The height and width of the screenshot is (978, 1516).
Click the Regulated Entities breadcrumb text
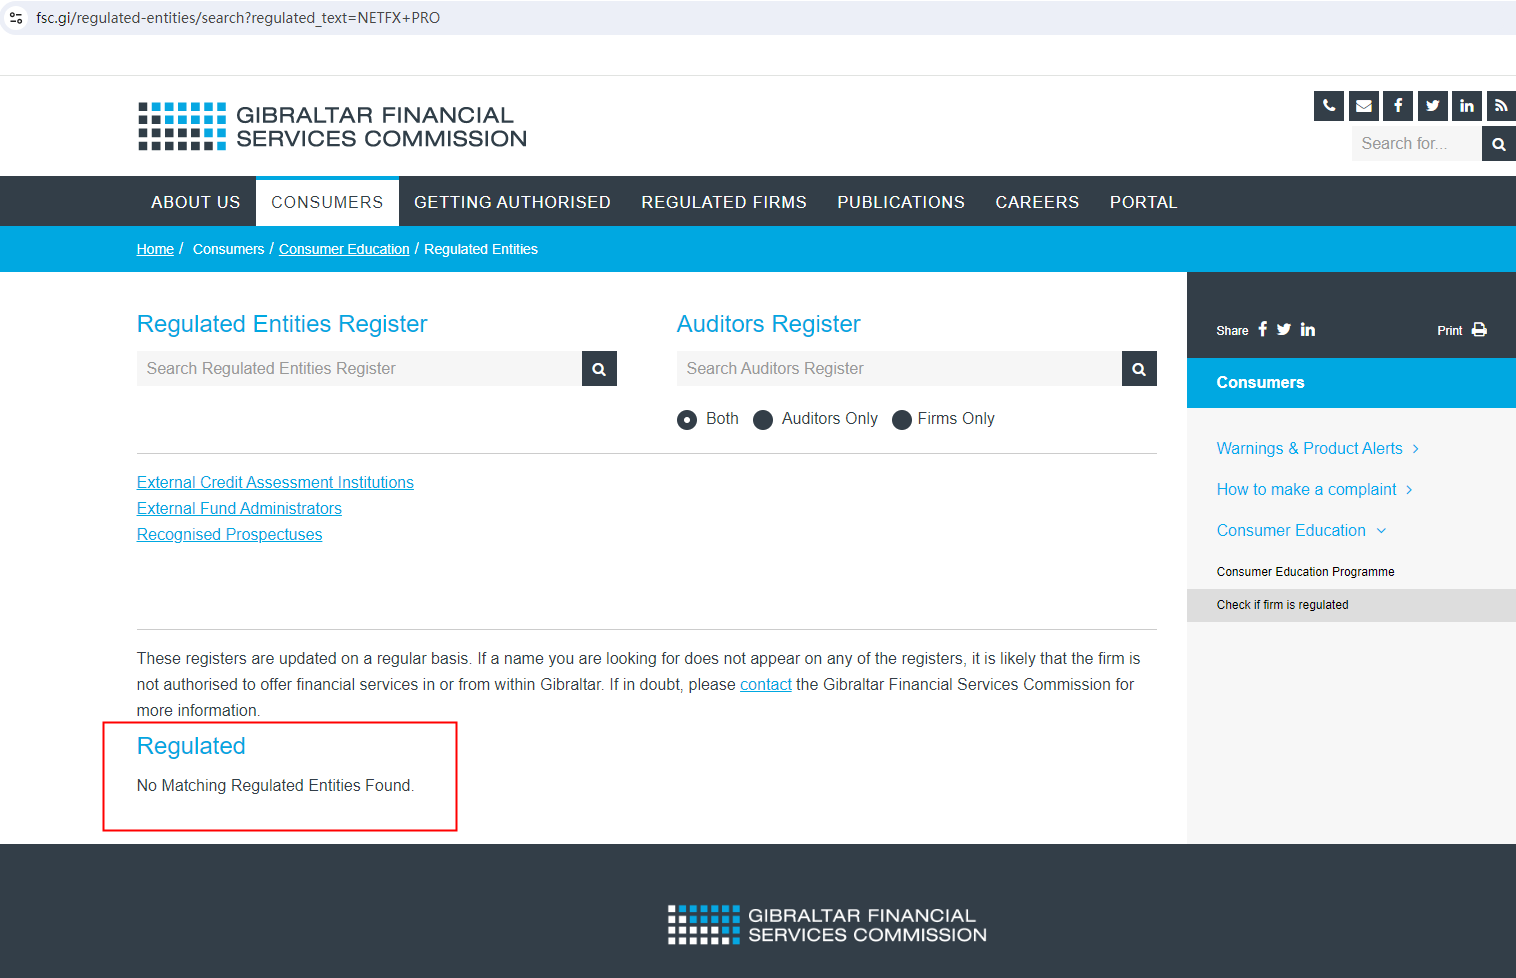tap(481, 249)
